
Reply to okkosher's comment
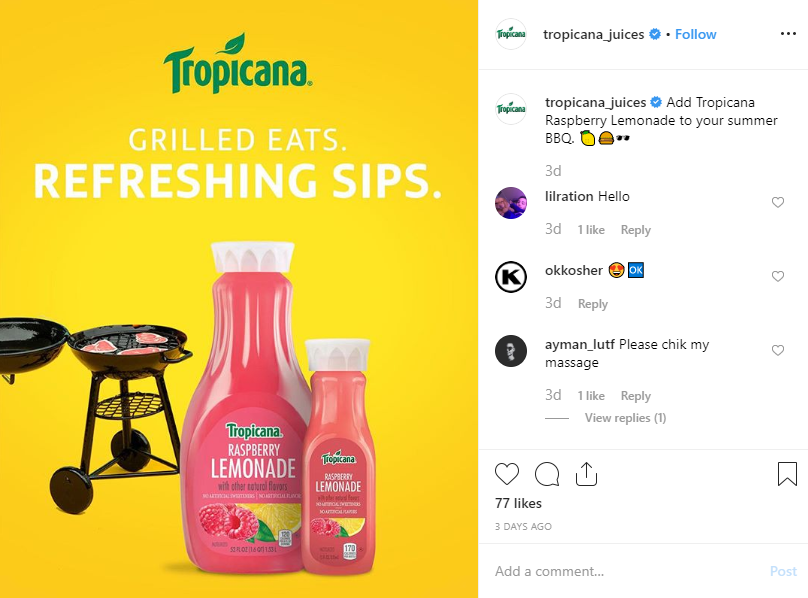(x=593, y=304)
